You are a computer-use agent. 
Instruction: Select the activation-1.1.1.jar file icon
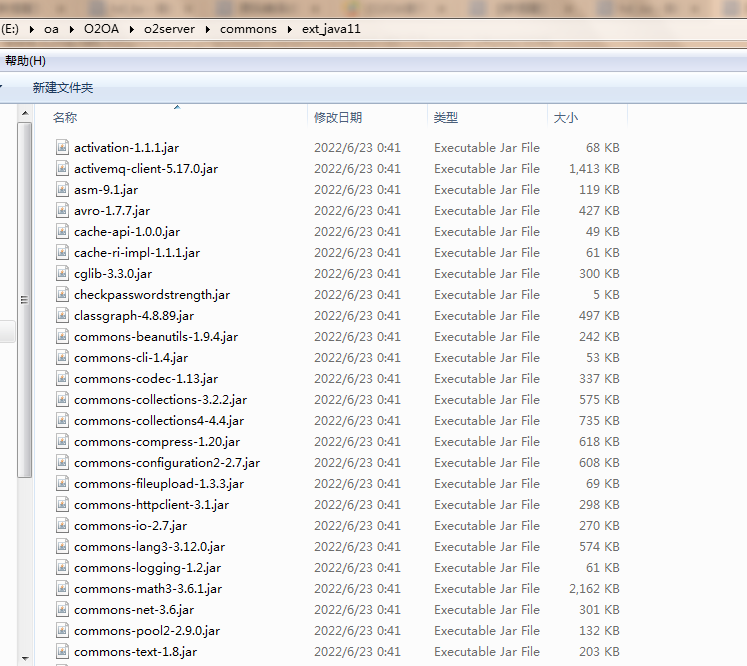[62, 148]
